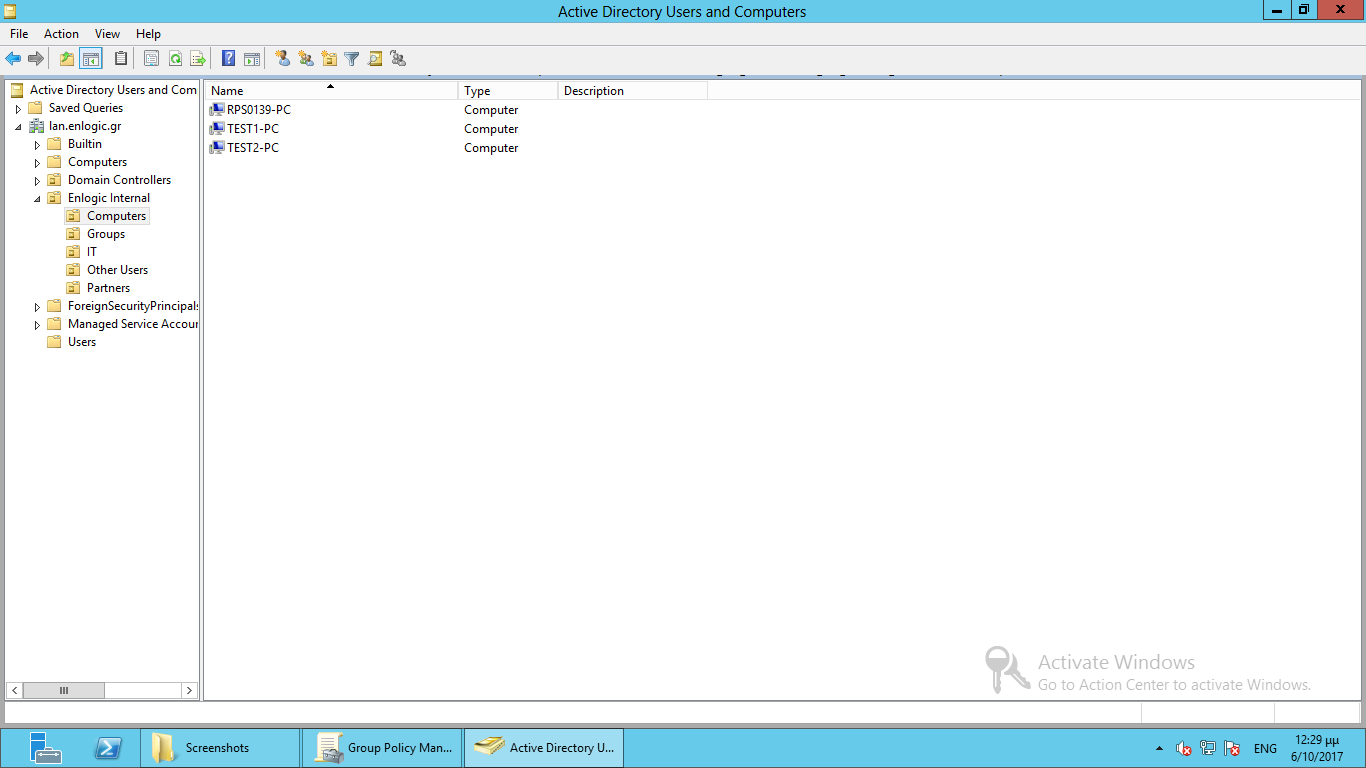Image resolution: width=1366 pixels, height=768 pixels.
Task: Expand the Managed Service Accounts node
Action: click(37, 324)
